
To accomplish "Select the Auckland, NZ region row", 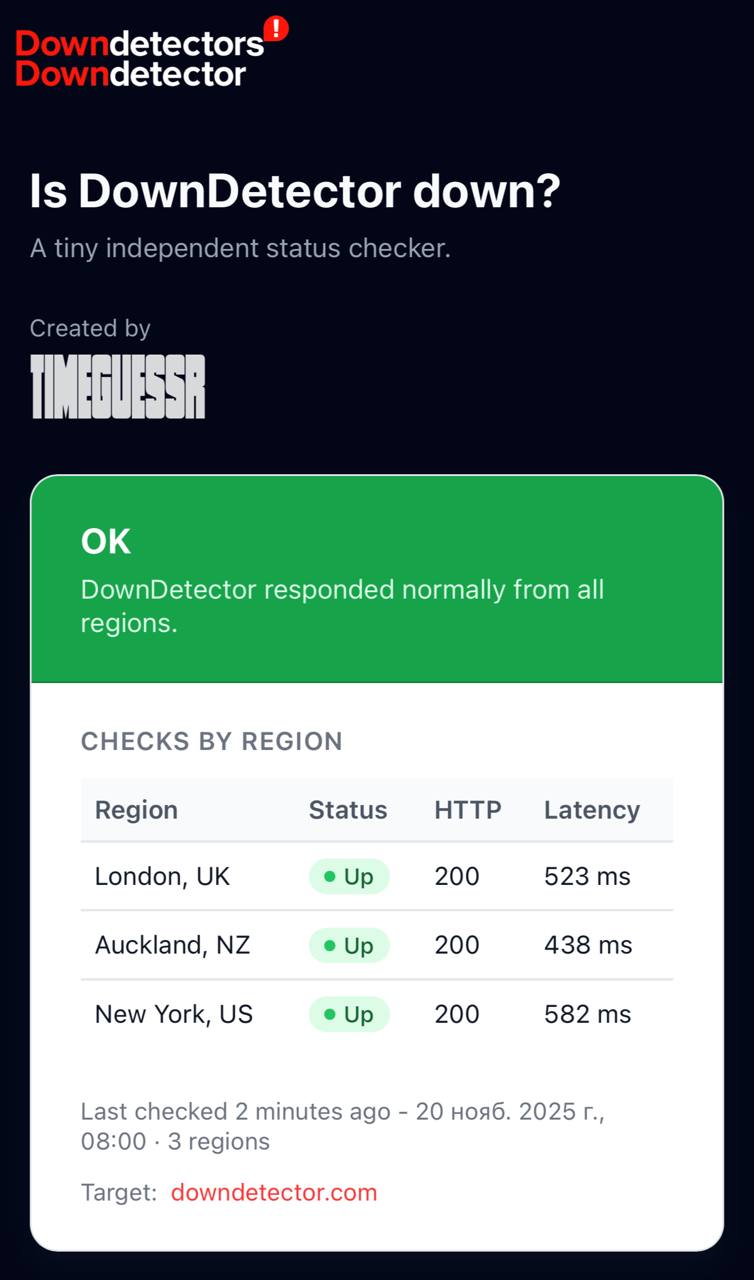I will coord(172,945).
